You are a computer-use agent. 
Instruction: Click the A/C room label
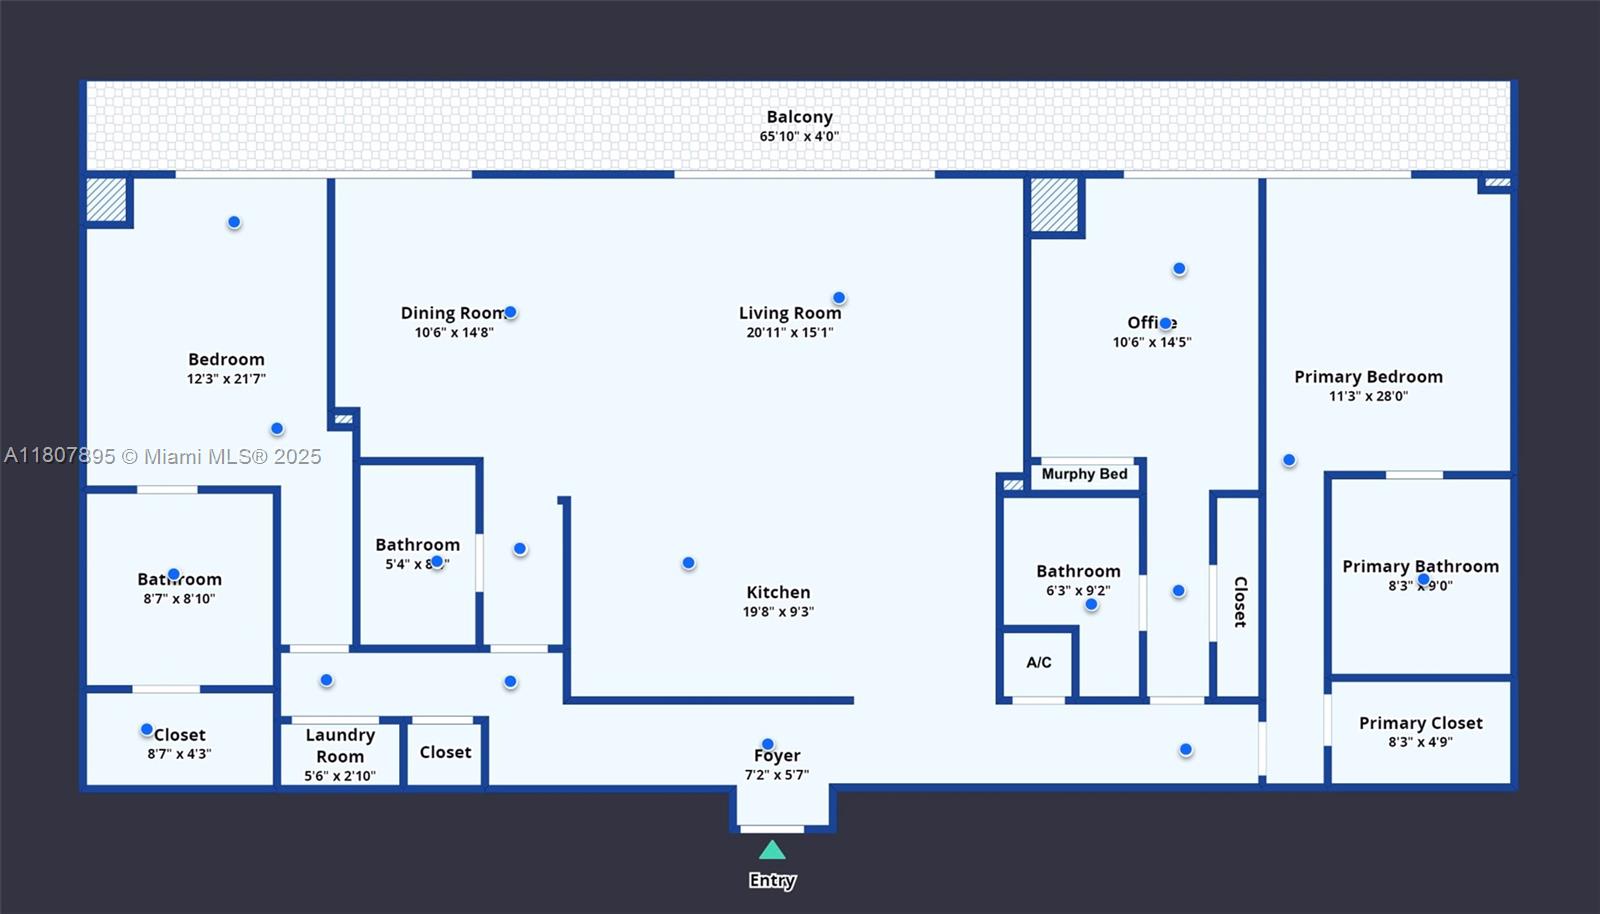point(1038,662)
